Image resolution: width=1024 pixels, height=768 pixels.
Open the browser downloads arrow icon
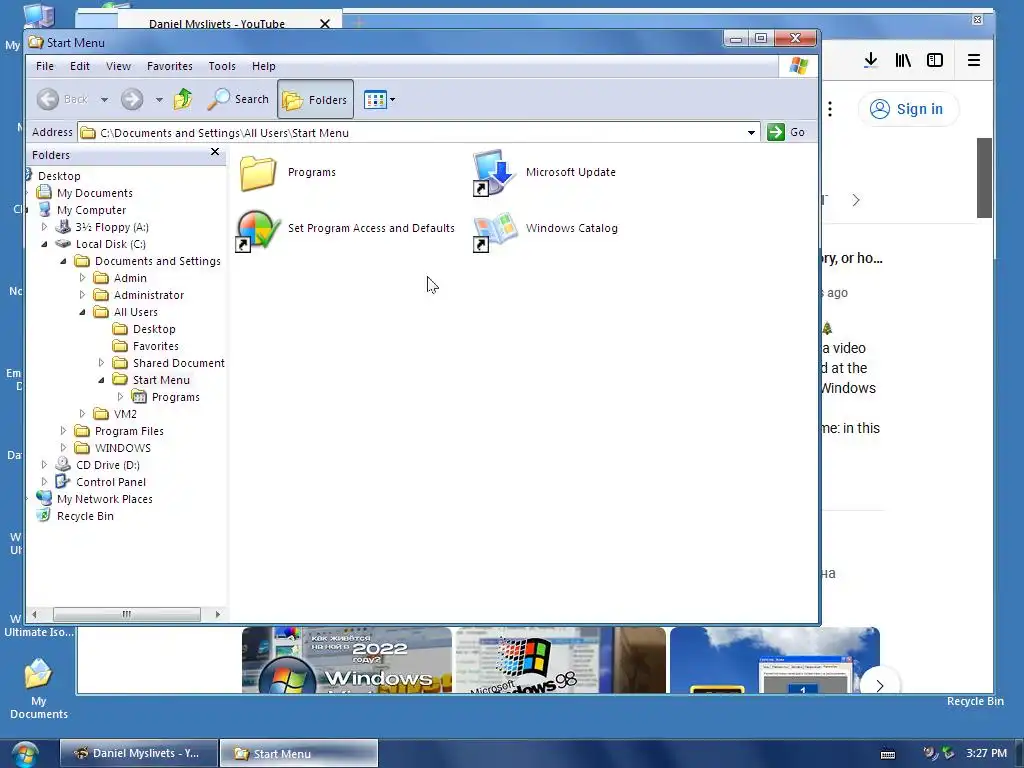[871, 60]
